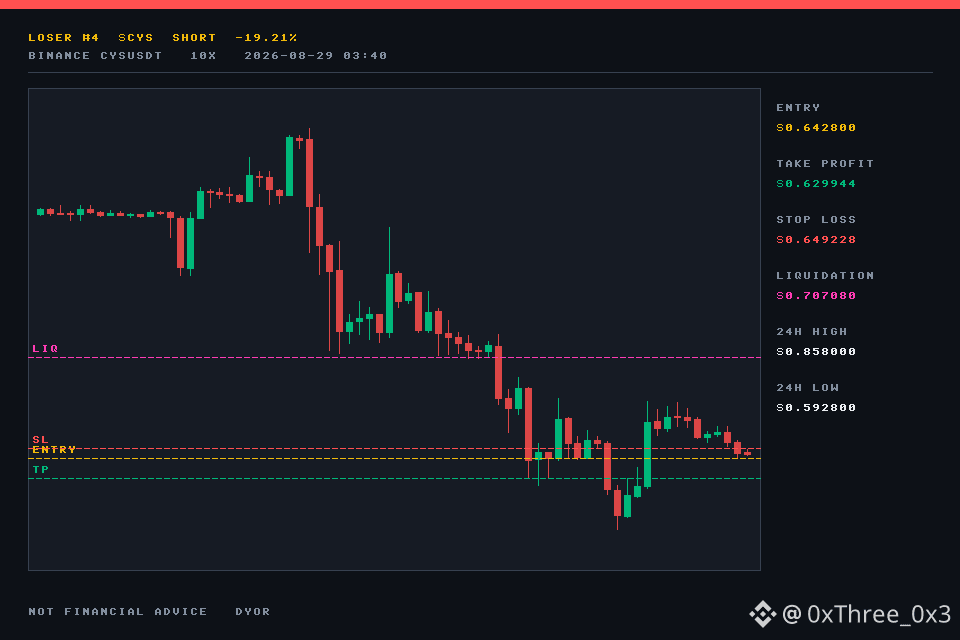Click the tallest green candle at chart peak
The image size is (960, 640).
290,166
